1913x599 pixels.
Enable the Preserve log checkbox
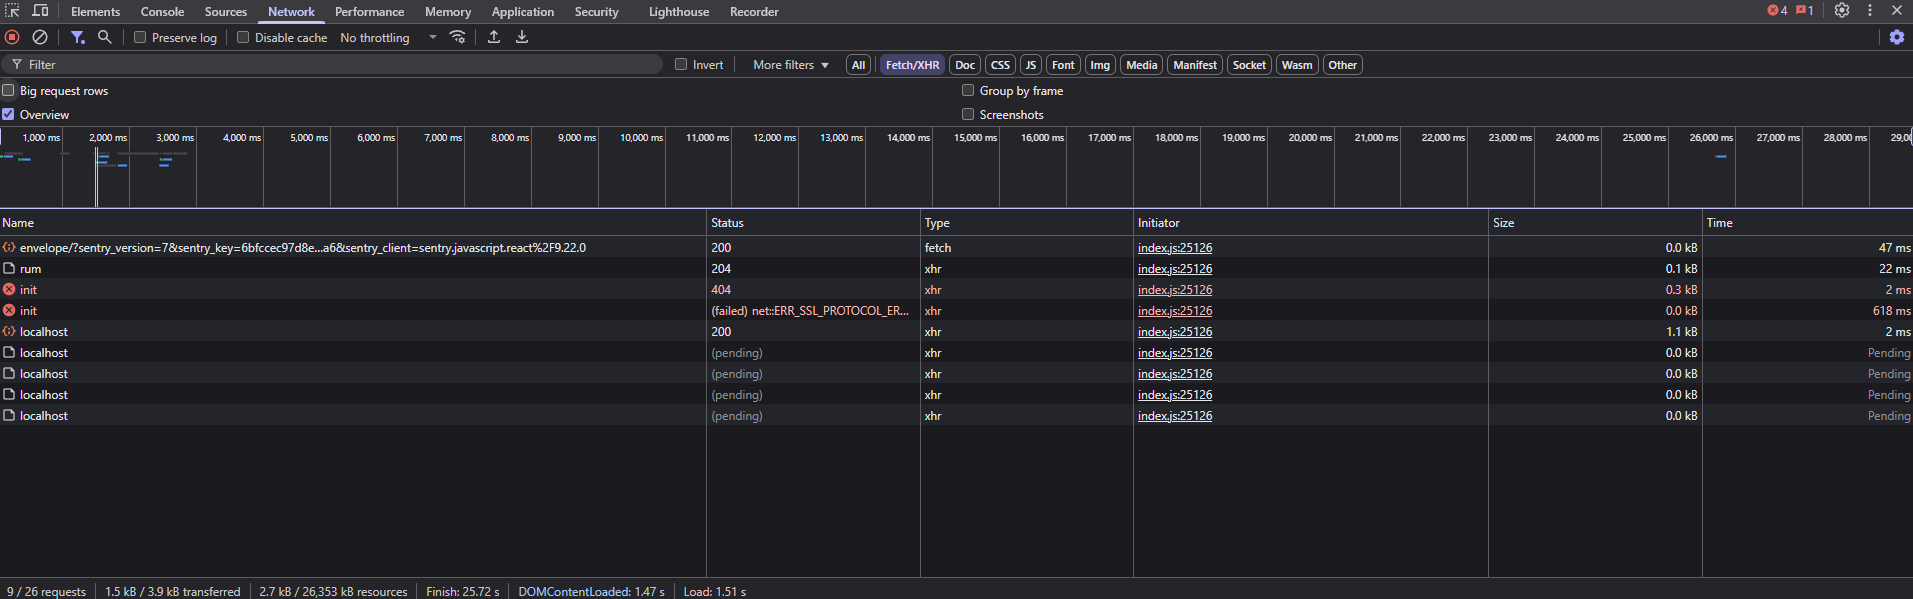[140, 37]
